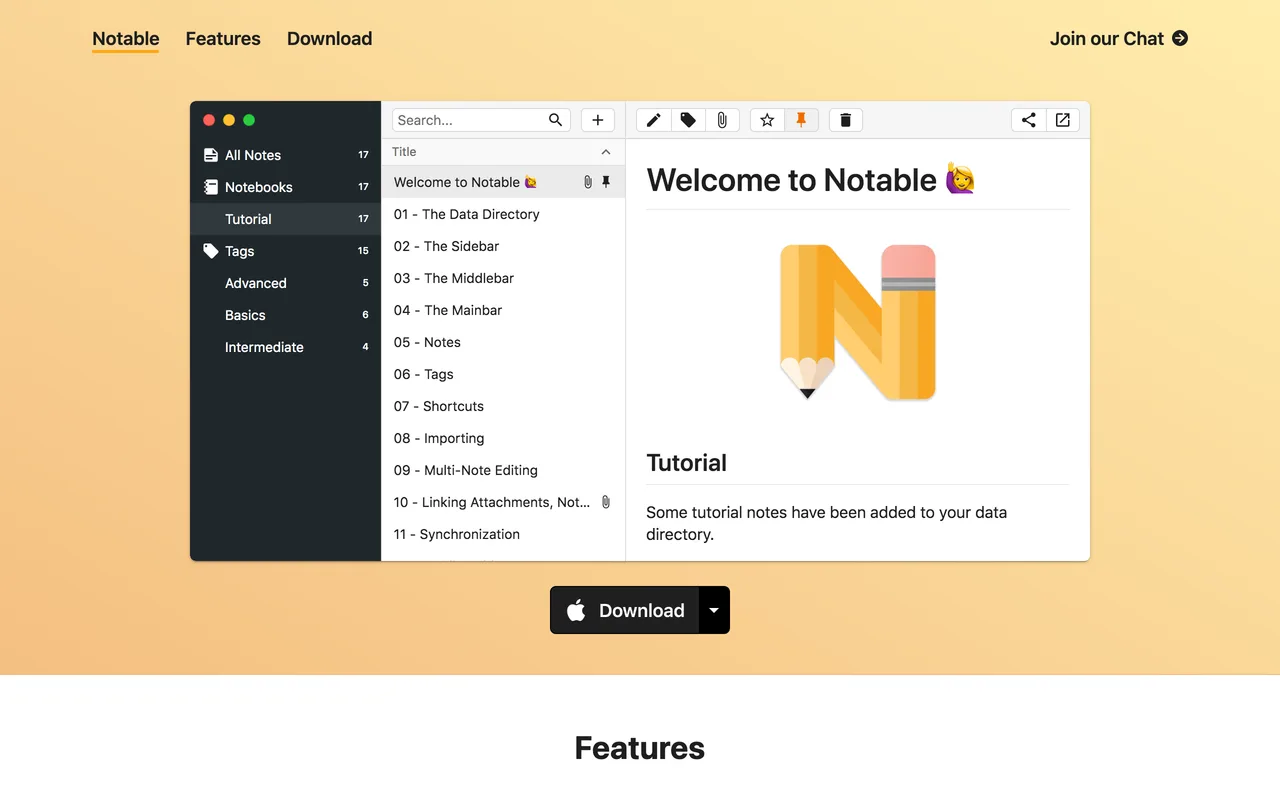This screenshot has width=1280, height=800.
Task: Click the Notebooks icon in sidebar
Action: tap(211, 187)
